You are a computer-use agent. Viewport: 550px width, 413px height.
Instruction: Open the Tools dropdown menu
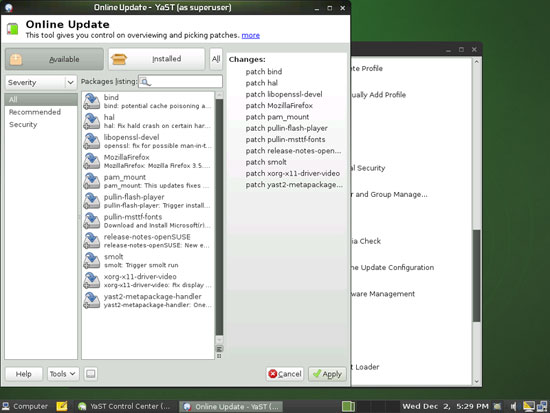63,374
